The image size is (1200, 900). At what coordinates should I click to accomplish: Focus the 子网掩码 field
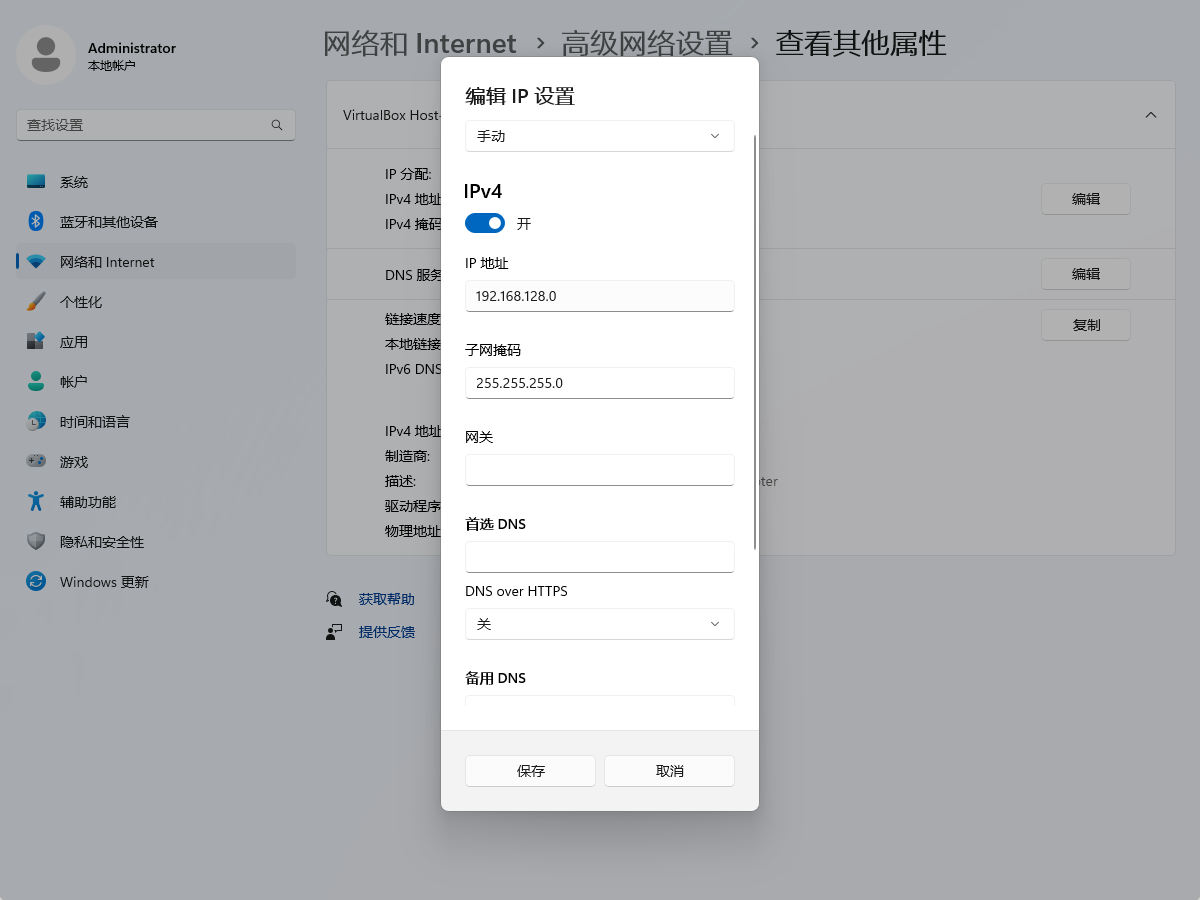tap(600, 383)
